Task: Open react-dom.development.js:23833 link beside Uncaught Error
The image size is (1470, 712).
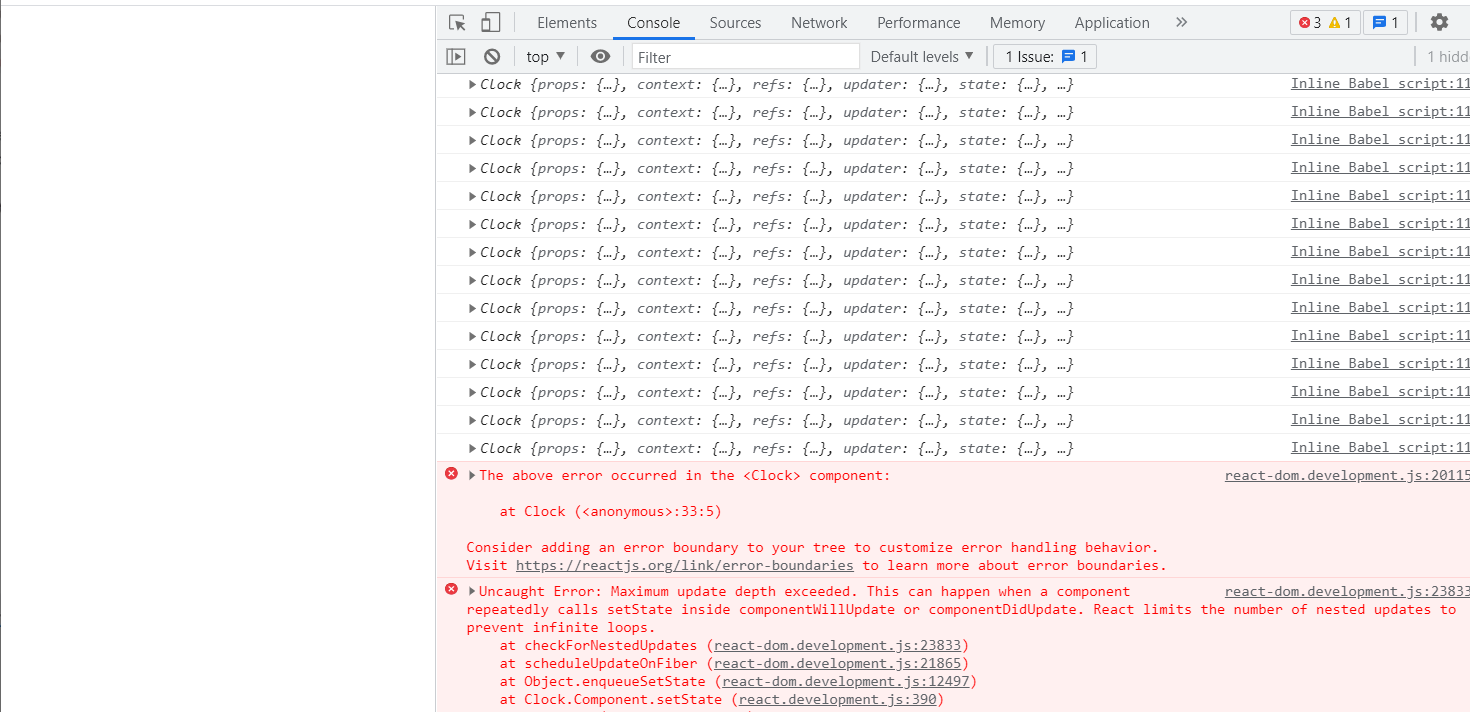Action: tap(1347, 591)
